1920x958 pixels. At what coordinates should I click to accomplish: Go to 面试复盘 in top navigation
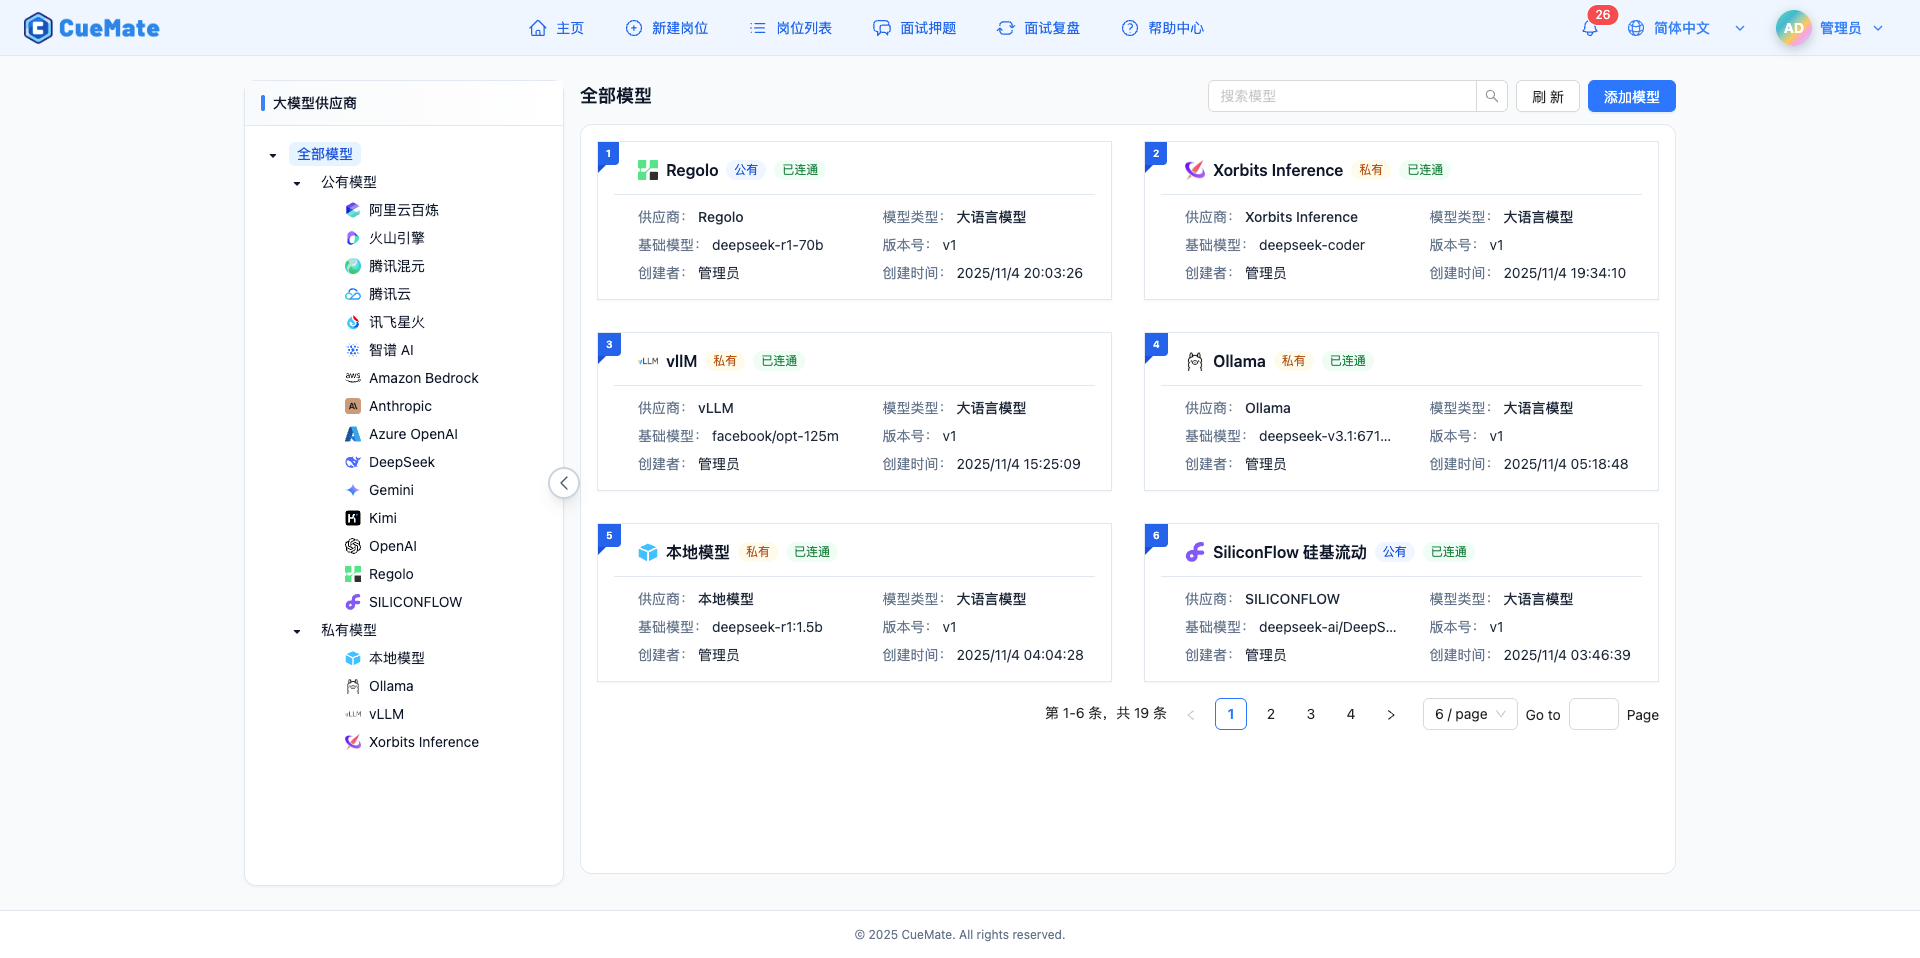pyautogui.click(x=1039, y=28)
